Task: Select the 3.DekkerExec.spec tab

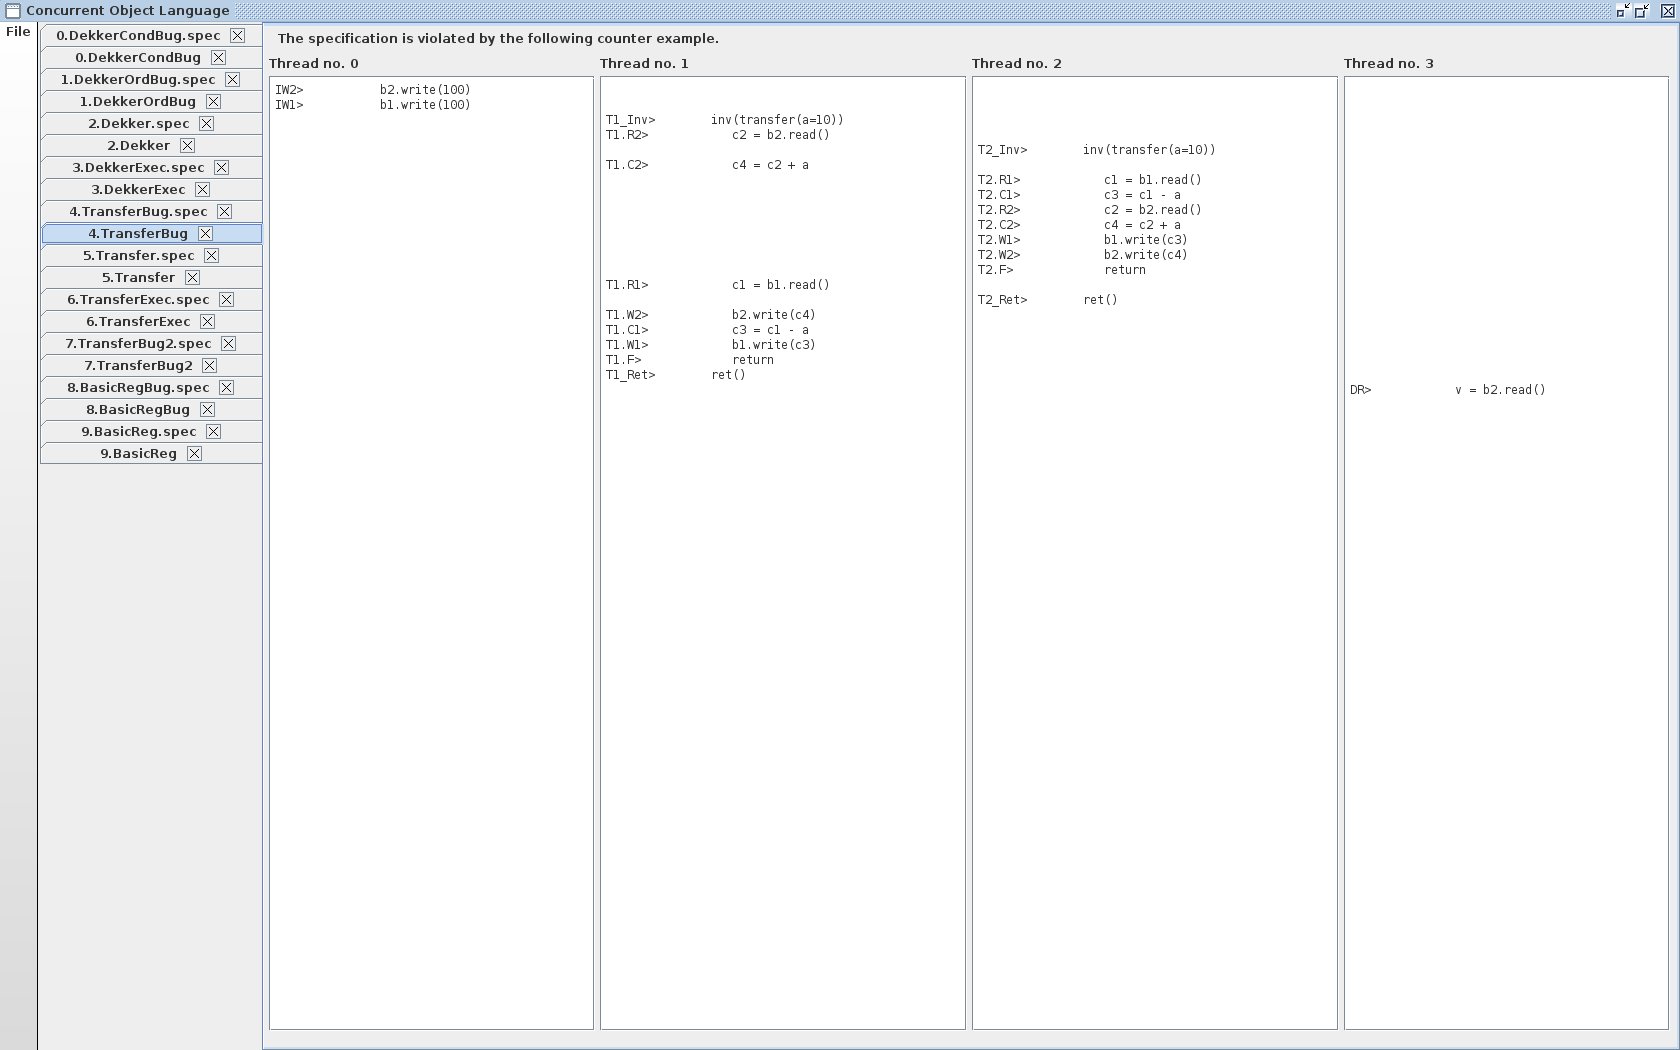Action: click(x=151, y=167)
